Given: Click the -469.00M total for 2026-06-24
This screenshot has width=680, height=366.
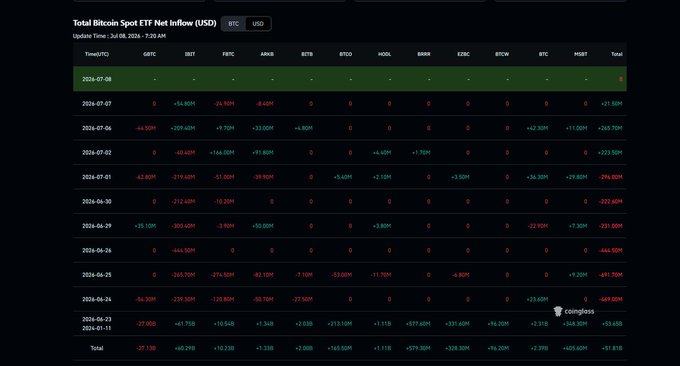Looking at the screenshot, I should point(610,299).
